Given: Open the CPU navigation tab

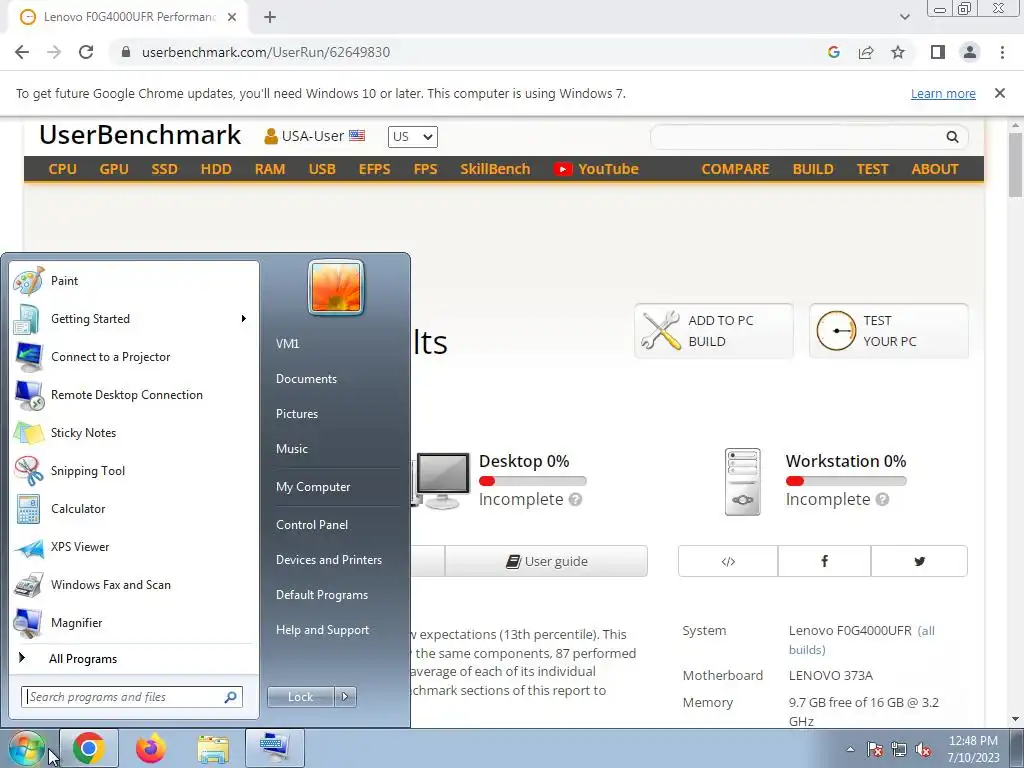Looking at the screenshot, I should tap(63, 169).
